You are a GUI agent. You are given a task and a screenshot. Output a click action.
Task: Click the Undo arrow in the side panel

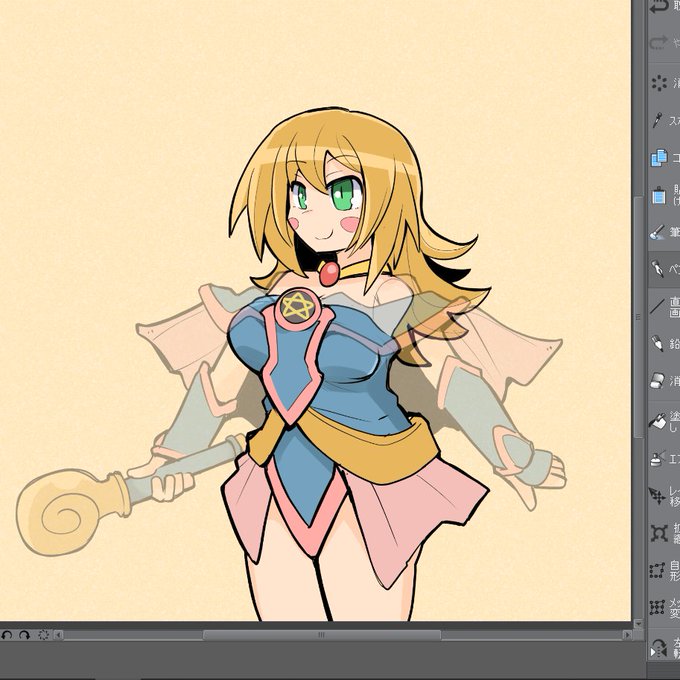pos(659,6)
